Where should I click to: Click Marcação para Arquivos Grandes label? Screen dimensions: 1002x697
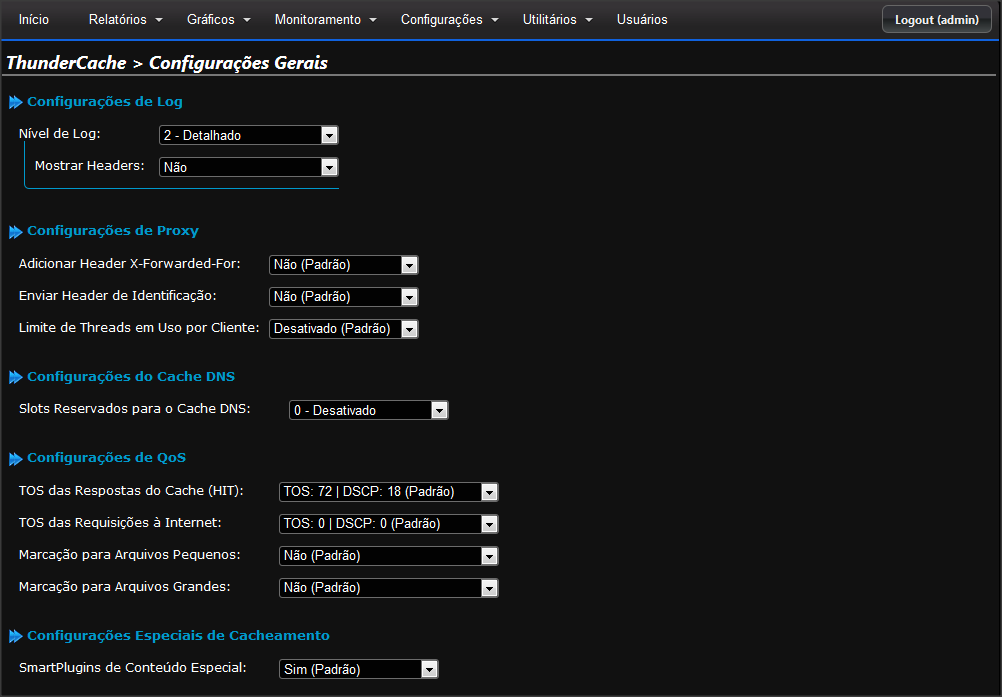click(x=125, y=586)
